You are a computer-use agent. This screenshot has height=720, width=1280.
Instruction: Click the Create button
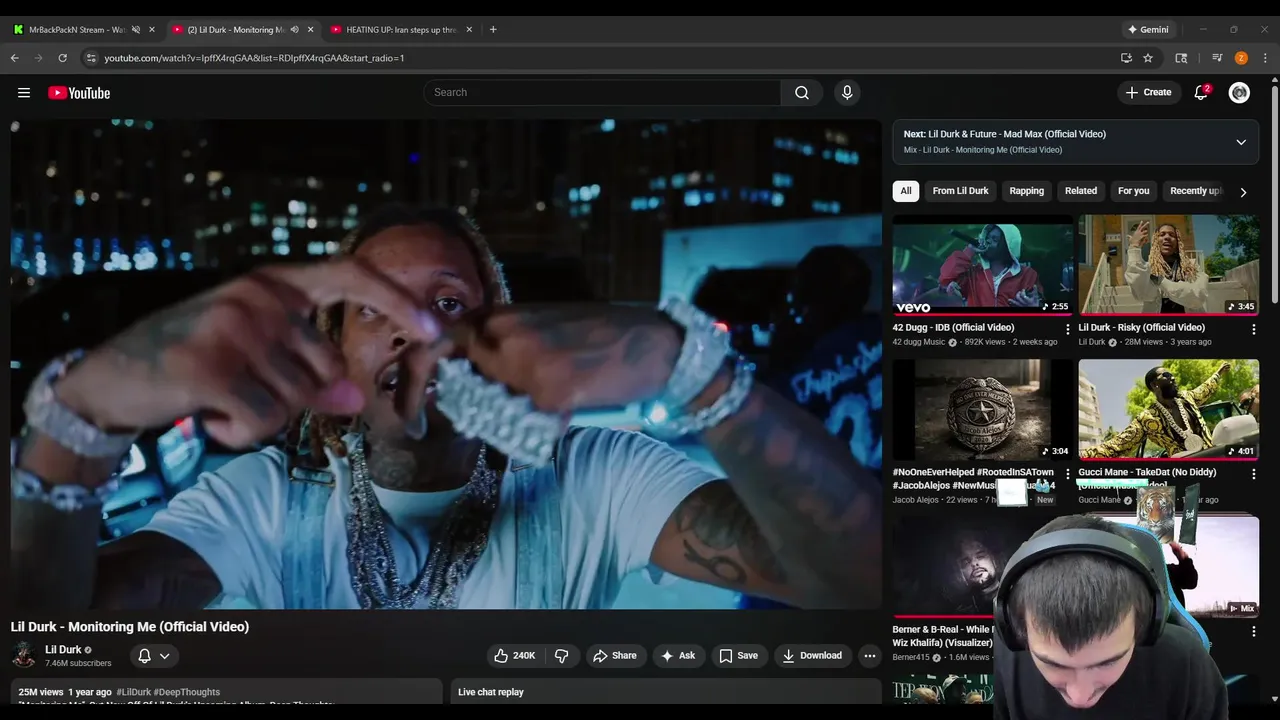point(1148,92)
